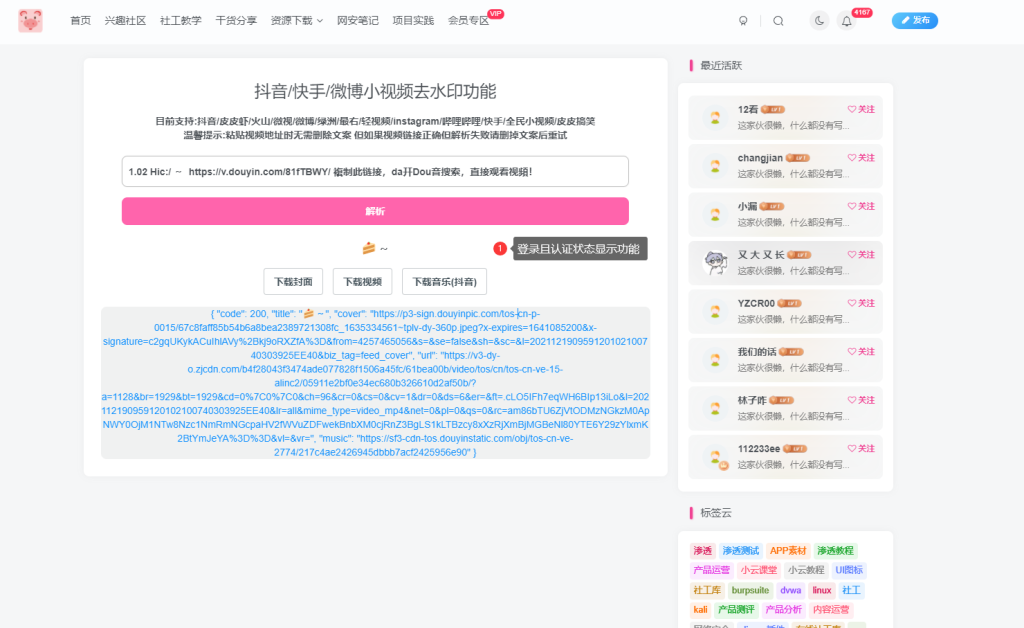Select the dvwa tag

[790, 590]
